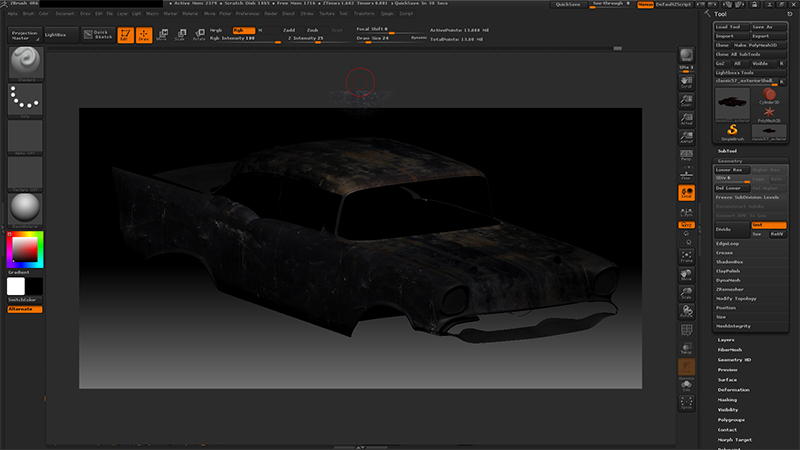Click Make PolyMesh3D button
The image size is (800, 450).
759,45
